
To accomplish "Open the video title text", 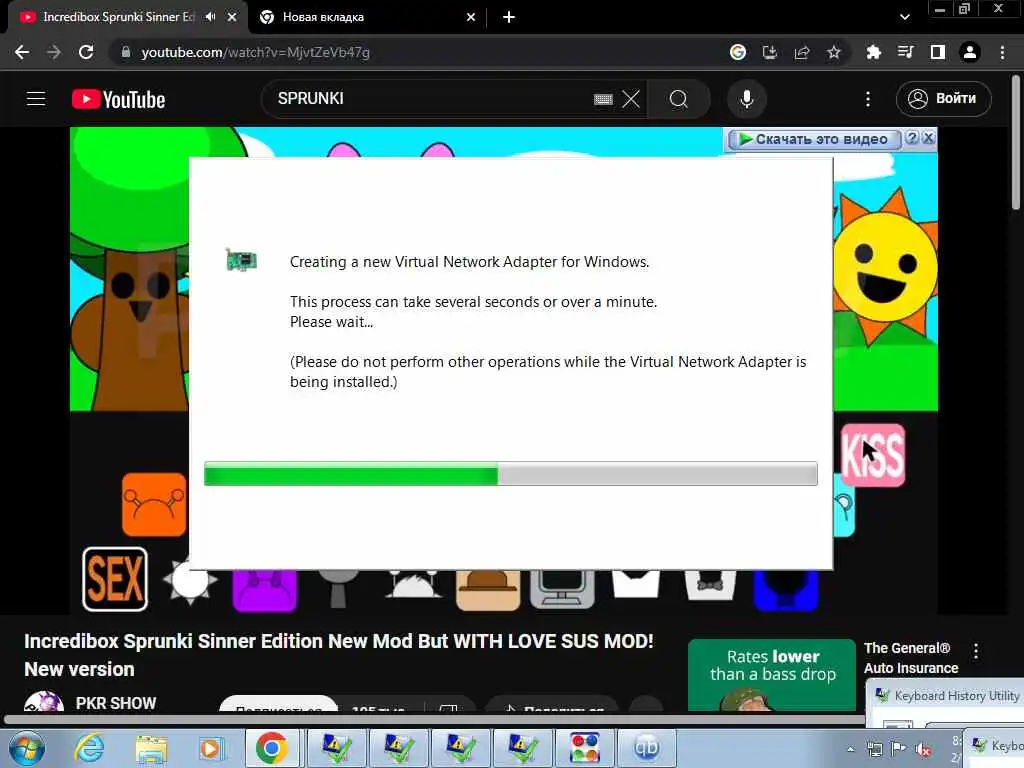I will [x=338, y=655].
